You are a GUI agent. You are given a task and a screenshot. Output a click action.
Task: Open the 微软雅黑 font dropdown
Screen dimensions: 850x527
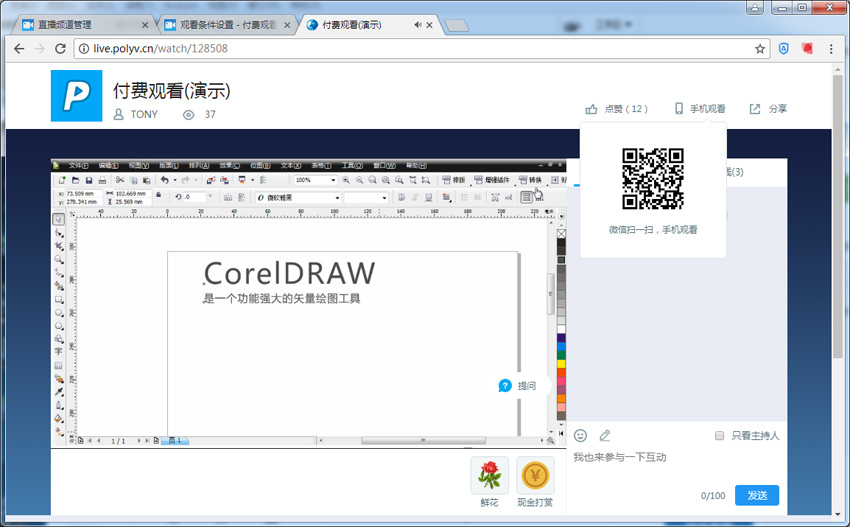coord(298,198)
